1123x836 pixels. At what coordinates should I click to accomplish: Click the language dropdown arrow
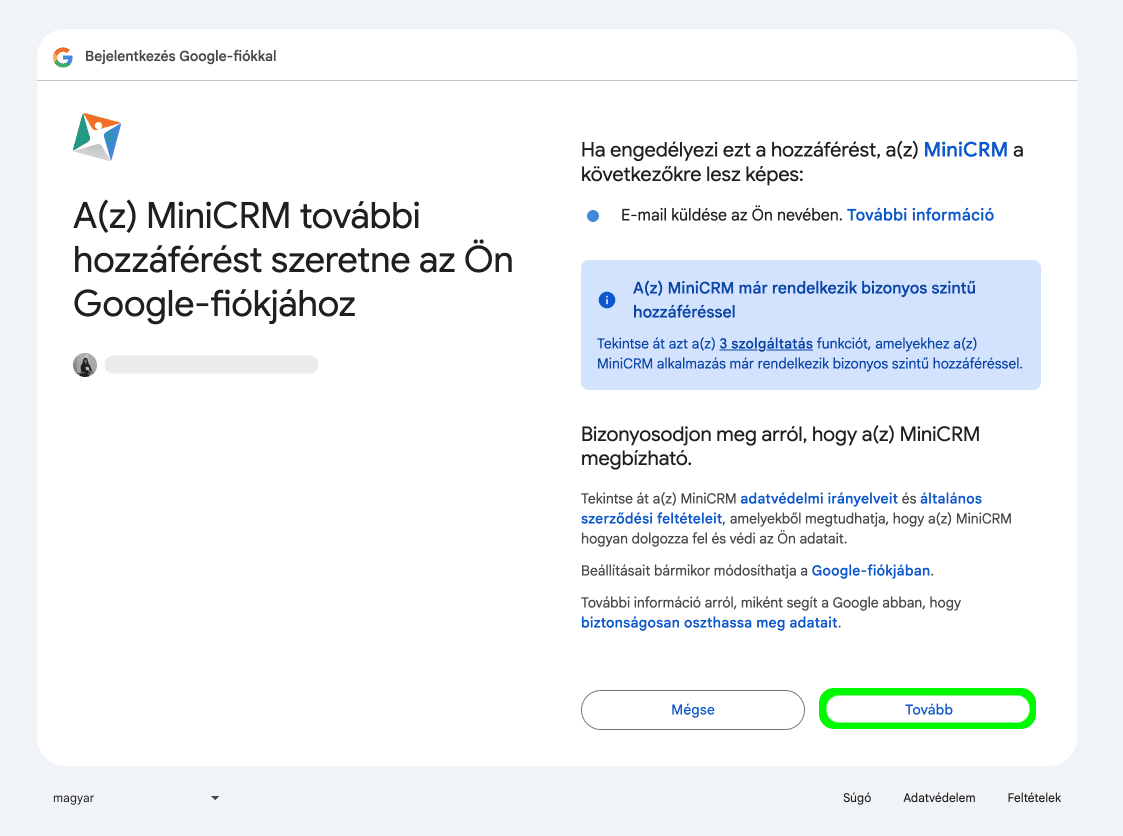pyautogui.click(x=215, y=798)
